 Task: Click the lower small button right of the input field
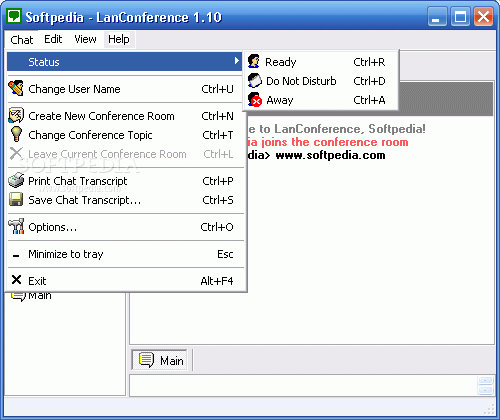pos(485,390)
